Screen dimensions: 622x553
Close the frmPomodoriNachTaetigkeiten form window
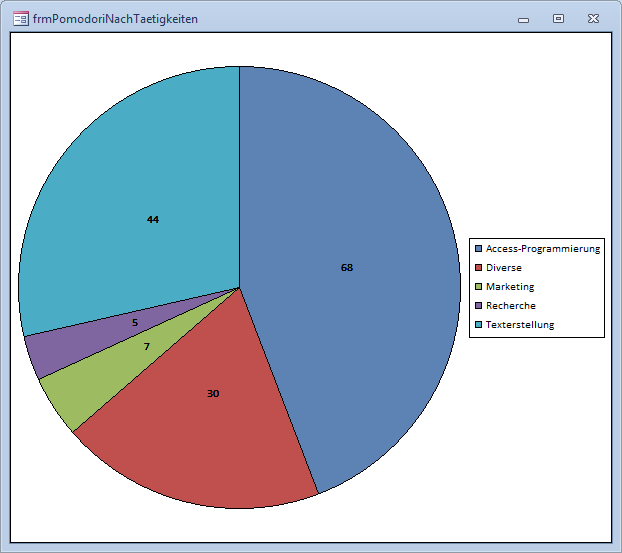pos(593,18)
